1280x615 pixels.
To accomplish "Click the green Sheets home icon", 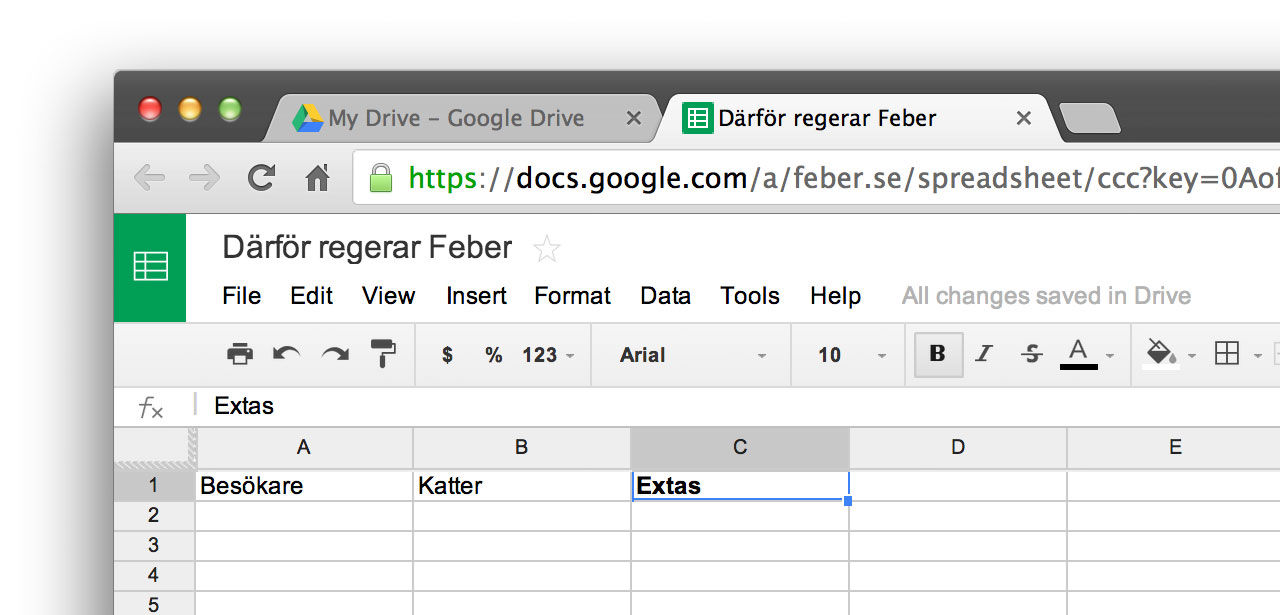I will pos(150,267).
